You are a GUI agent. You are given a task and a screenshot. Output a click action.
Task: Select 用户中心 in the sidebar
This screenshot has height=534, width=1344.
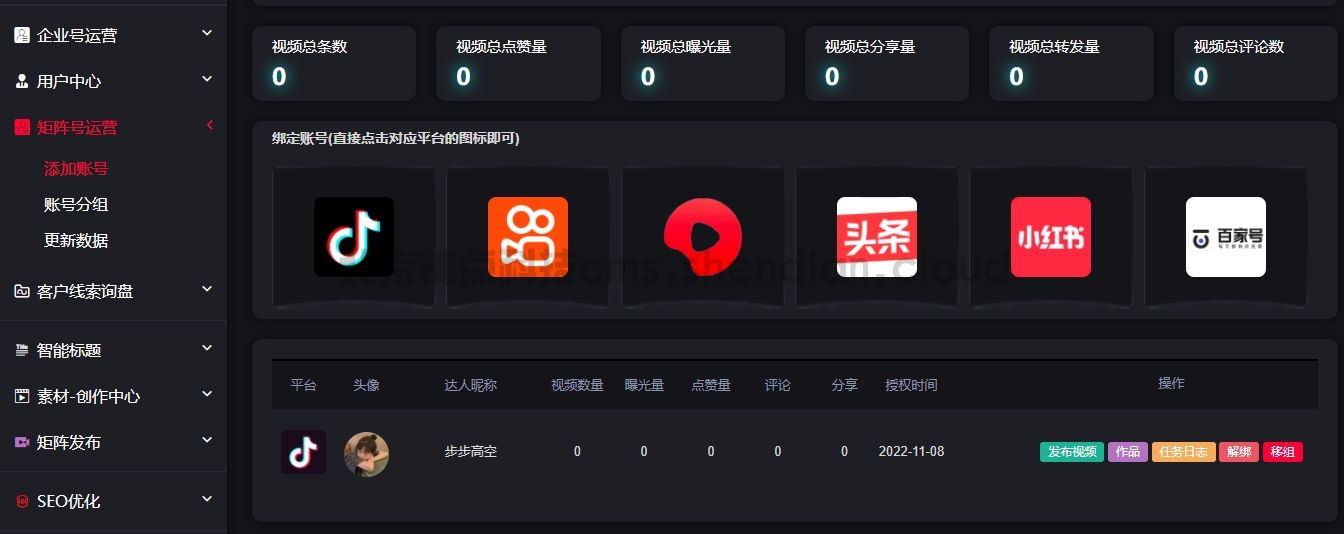point(69,81)
